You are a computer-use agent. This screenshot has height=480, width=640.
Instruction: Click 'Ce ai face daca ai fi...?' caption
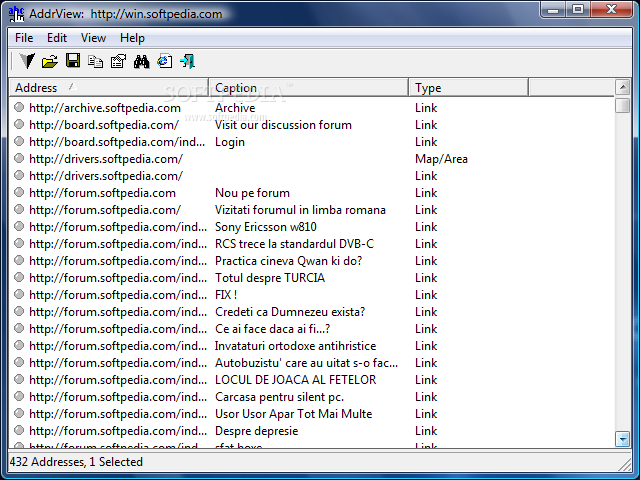pyautogui.click(x=272, y=329)
